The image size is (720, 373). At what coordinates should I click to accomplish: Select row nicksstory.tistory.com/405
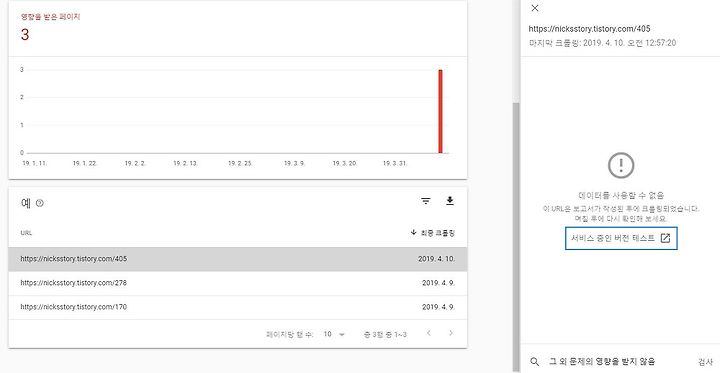pyautogui.click(x=238, y=259)
